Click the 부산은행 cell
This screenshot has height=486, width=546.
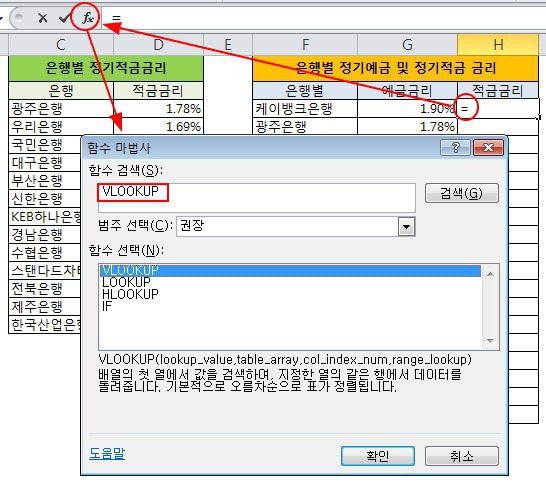point(45,181)
